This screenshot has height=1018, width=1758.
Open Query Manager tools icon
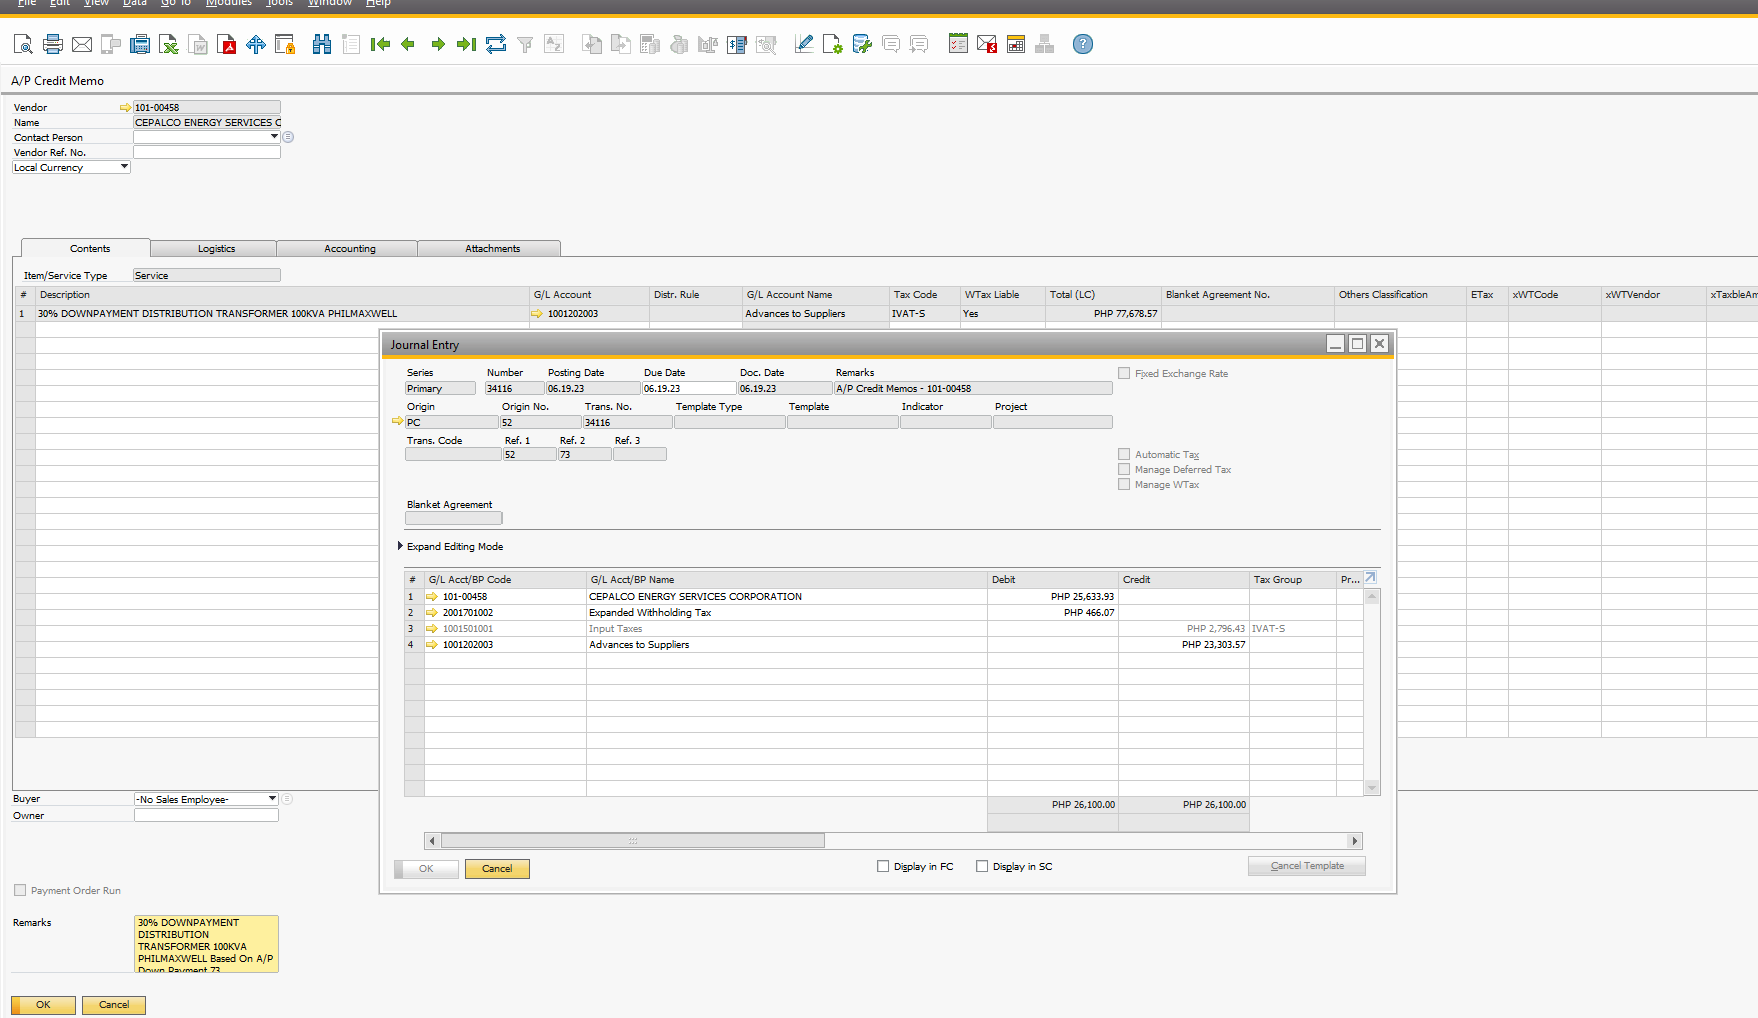click(862, 44)
